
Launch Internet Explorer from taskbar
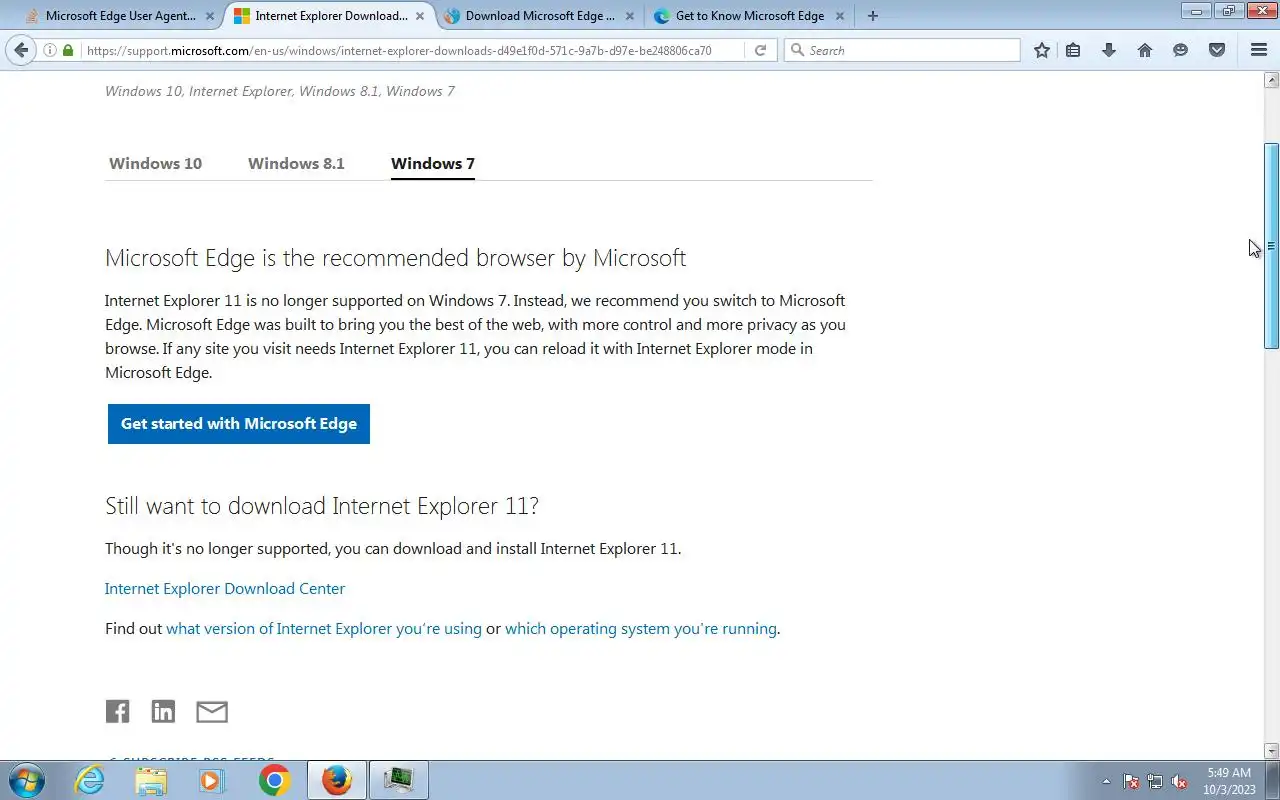(90, 780)
